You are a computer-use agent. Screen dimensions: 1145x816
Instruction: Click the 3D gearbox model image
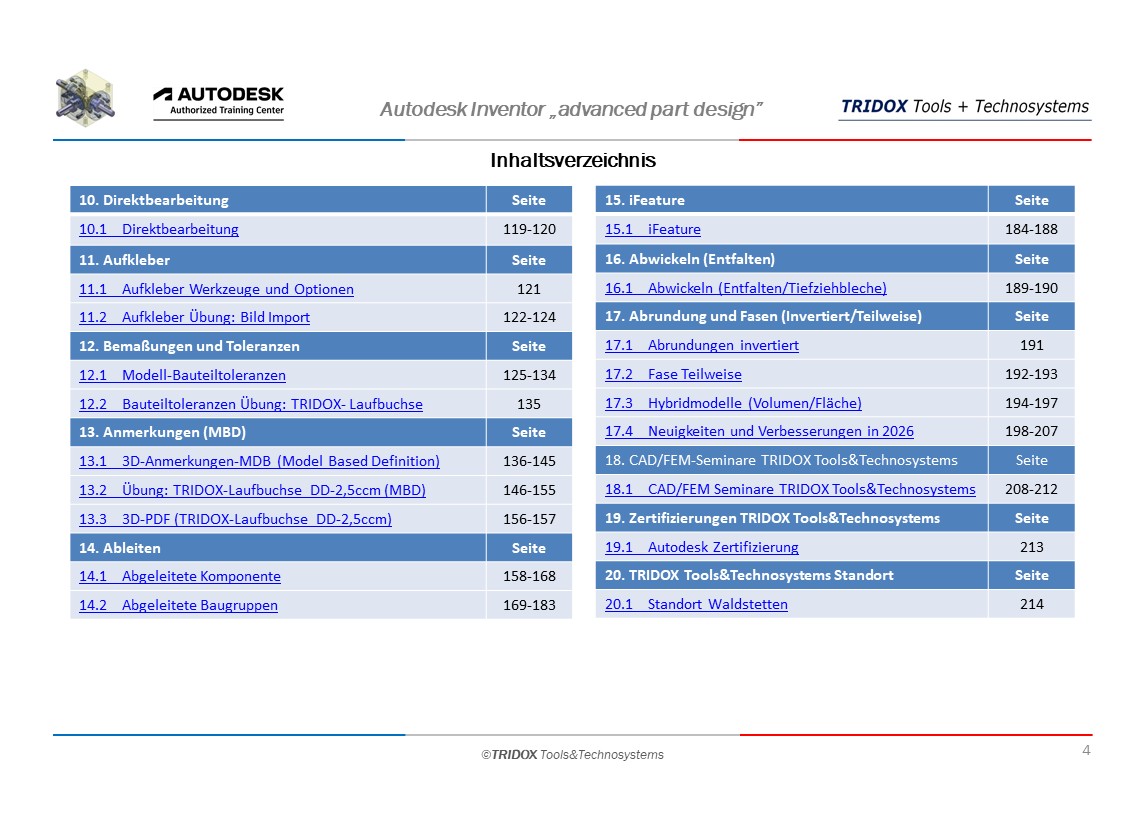(x=85, y=99)
